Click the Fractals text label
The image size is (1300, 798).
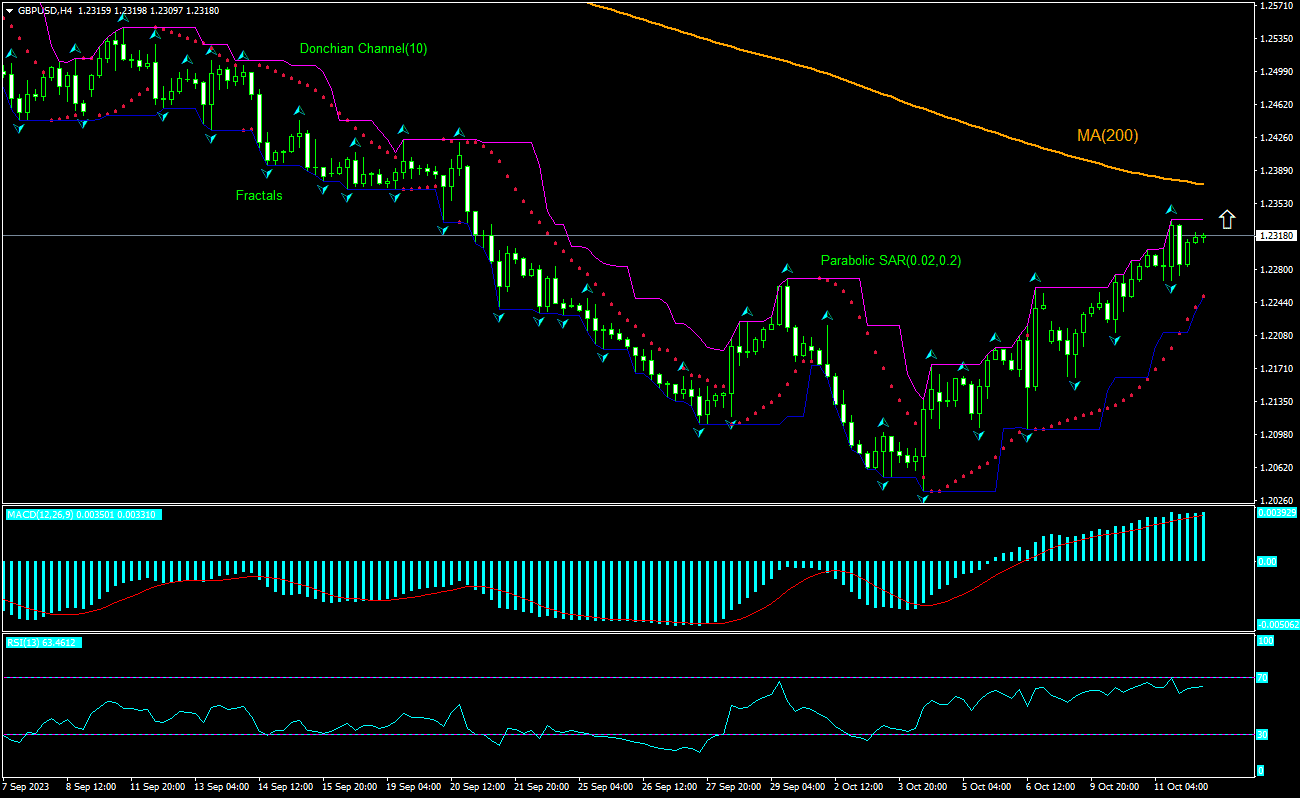258,195
